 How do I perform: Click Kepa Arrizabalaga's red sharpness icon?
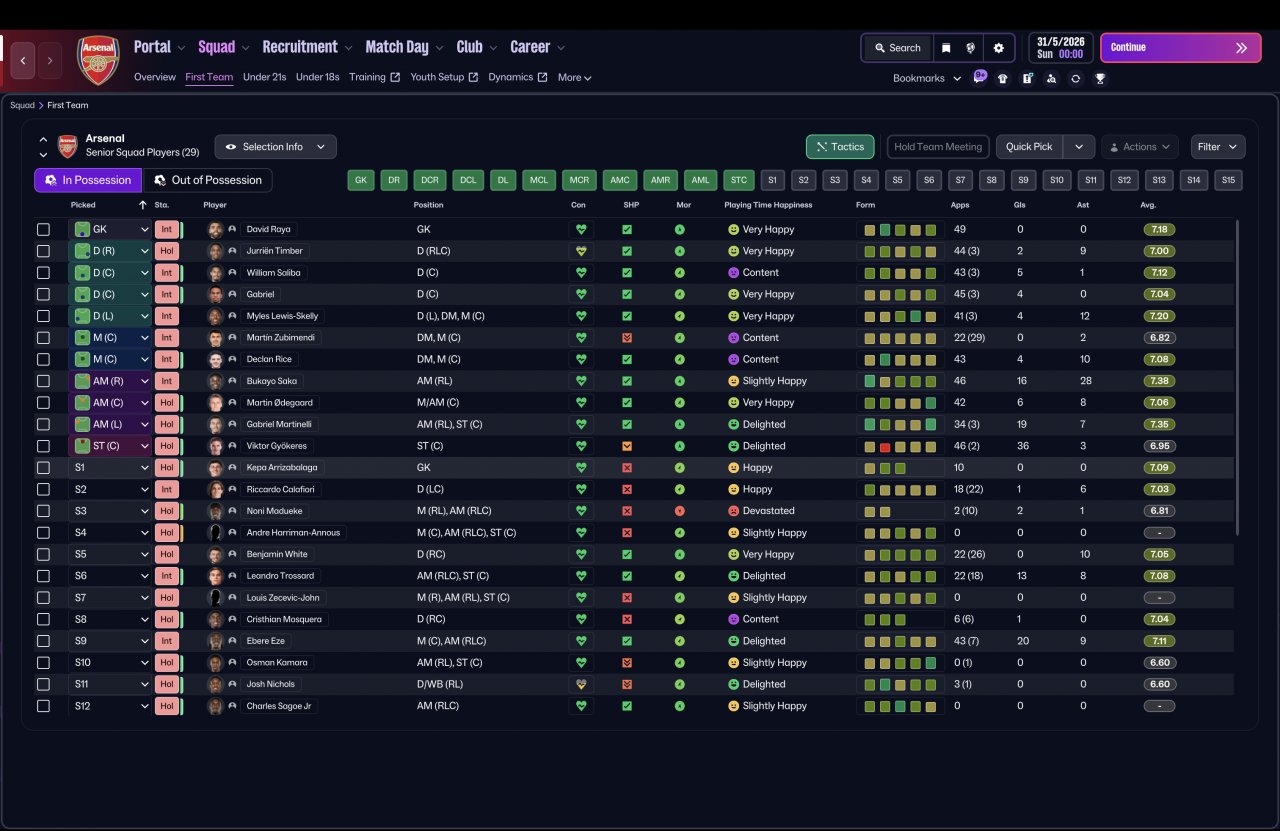[627, 468]
